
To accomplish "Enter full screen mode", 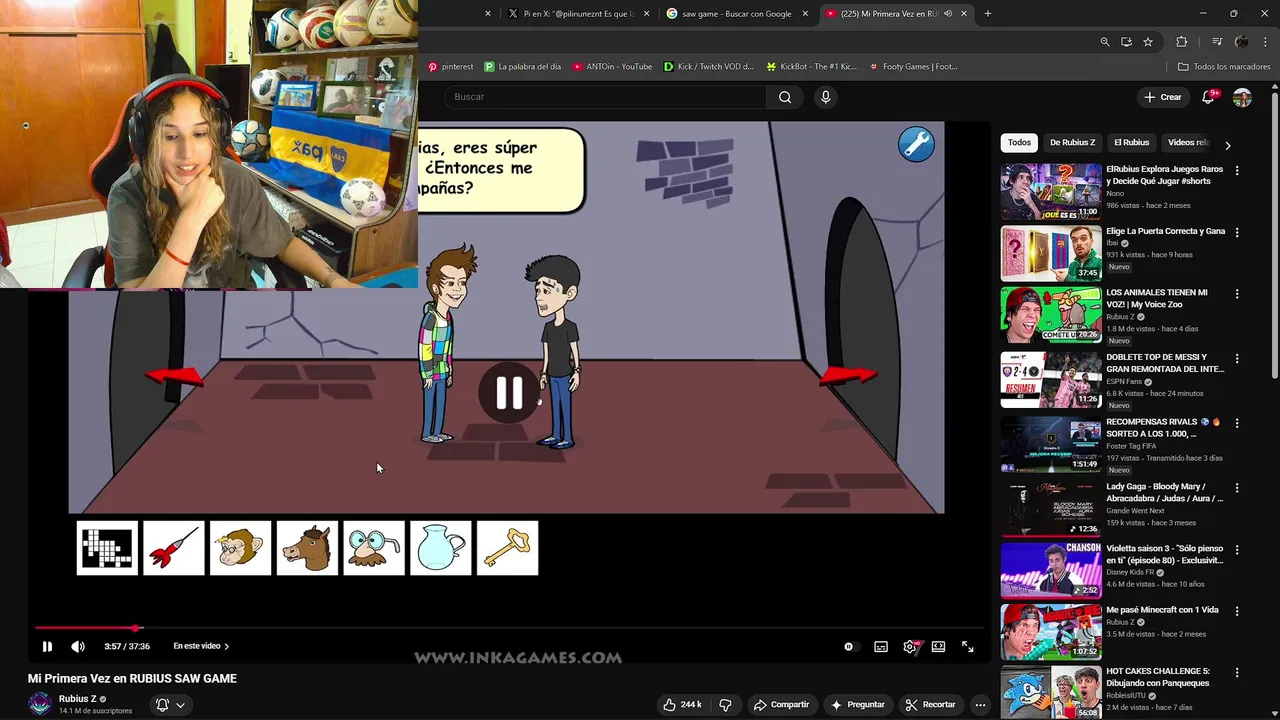I will point(968,647).
